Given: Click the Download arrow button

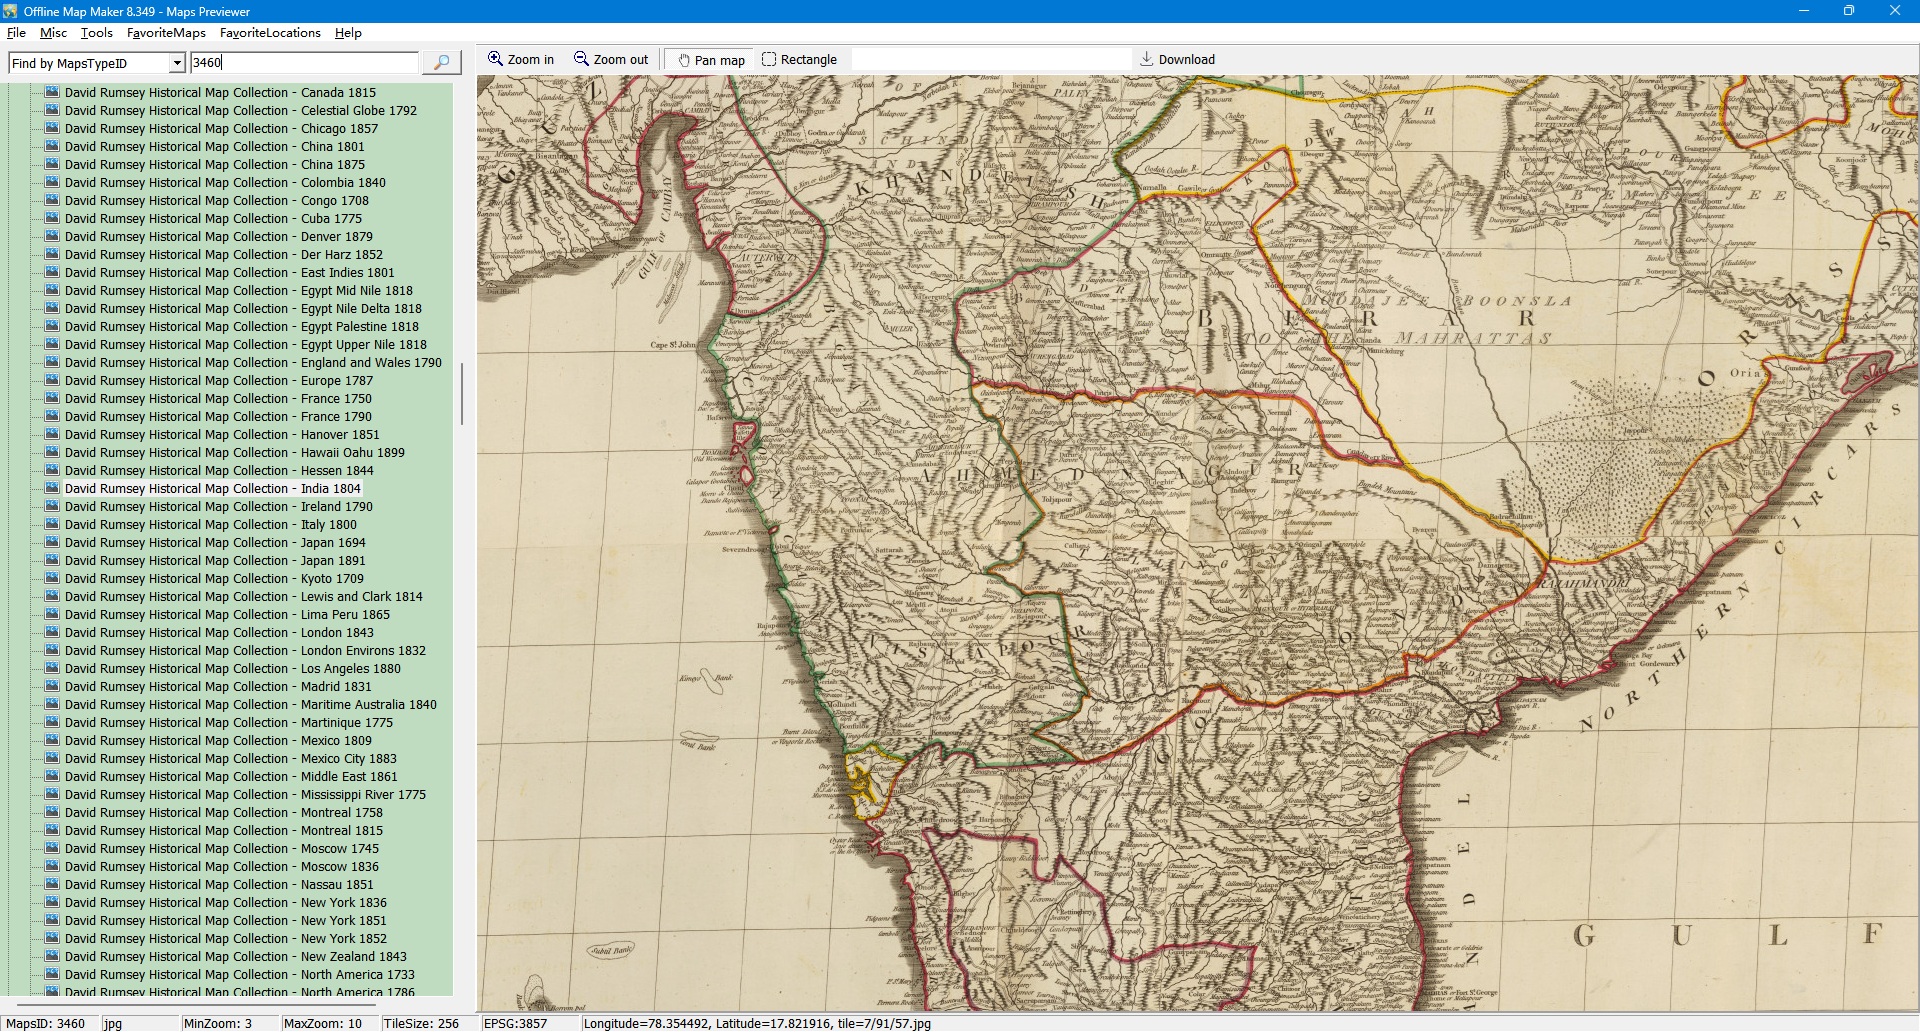Looking at the screenshot, I should 1177,60.
